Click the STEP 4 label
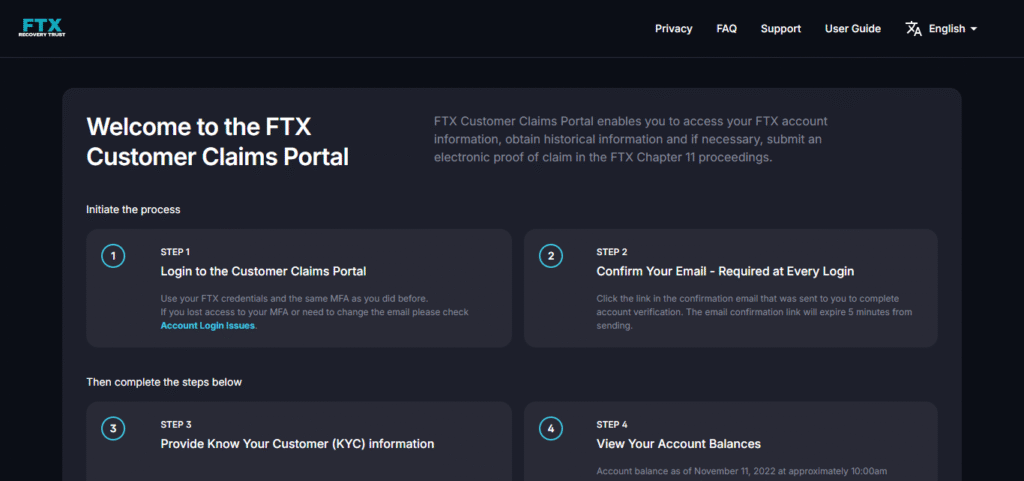The image size is (1024, 481). [612, 424]
